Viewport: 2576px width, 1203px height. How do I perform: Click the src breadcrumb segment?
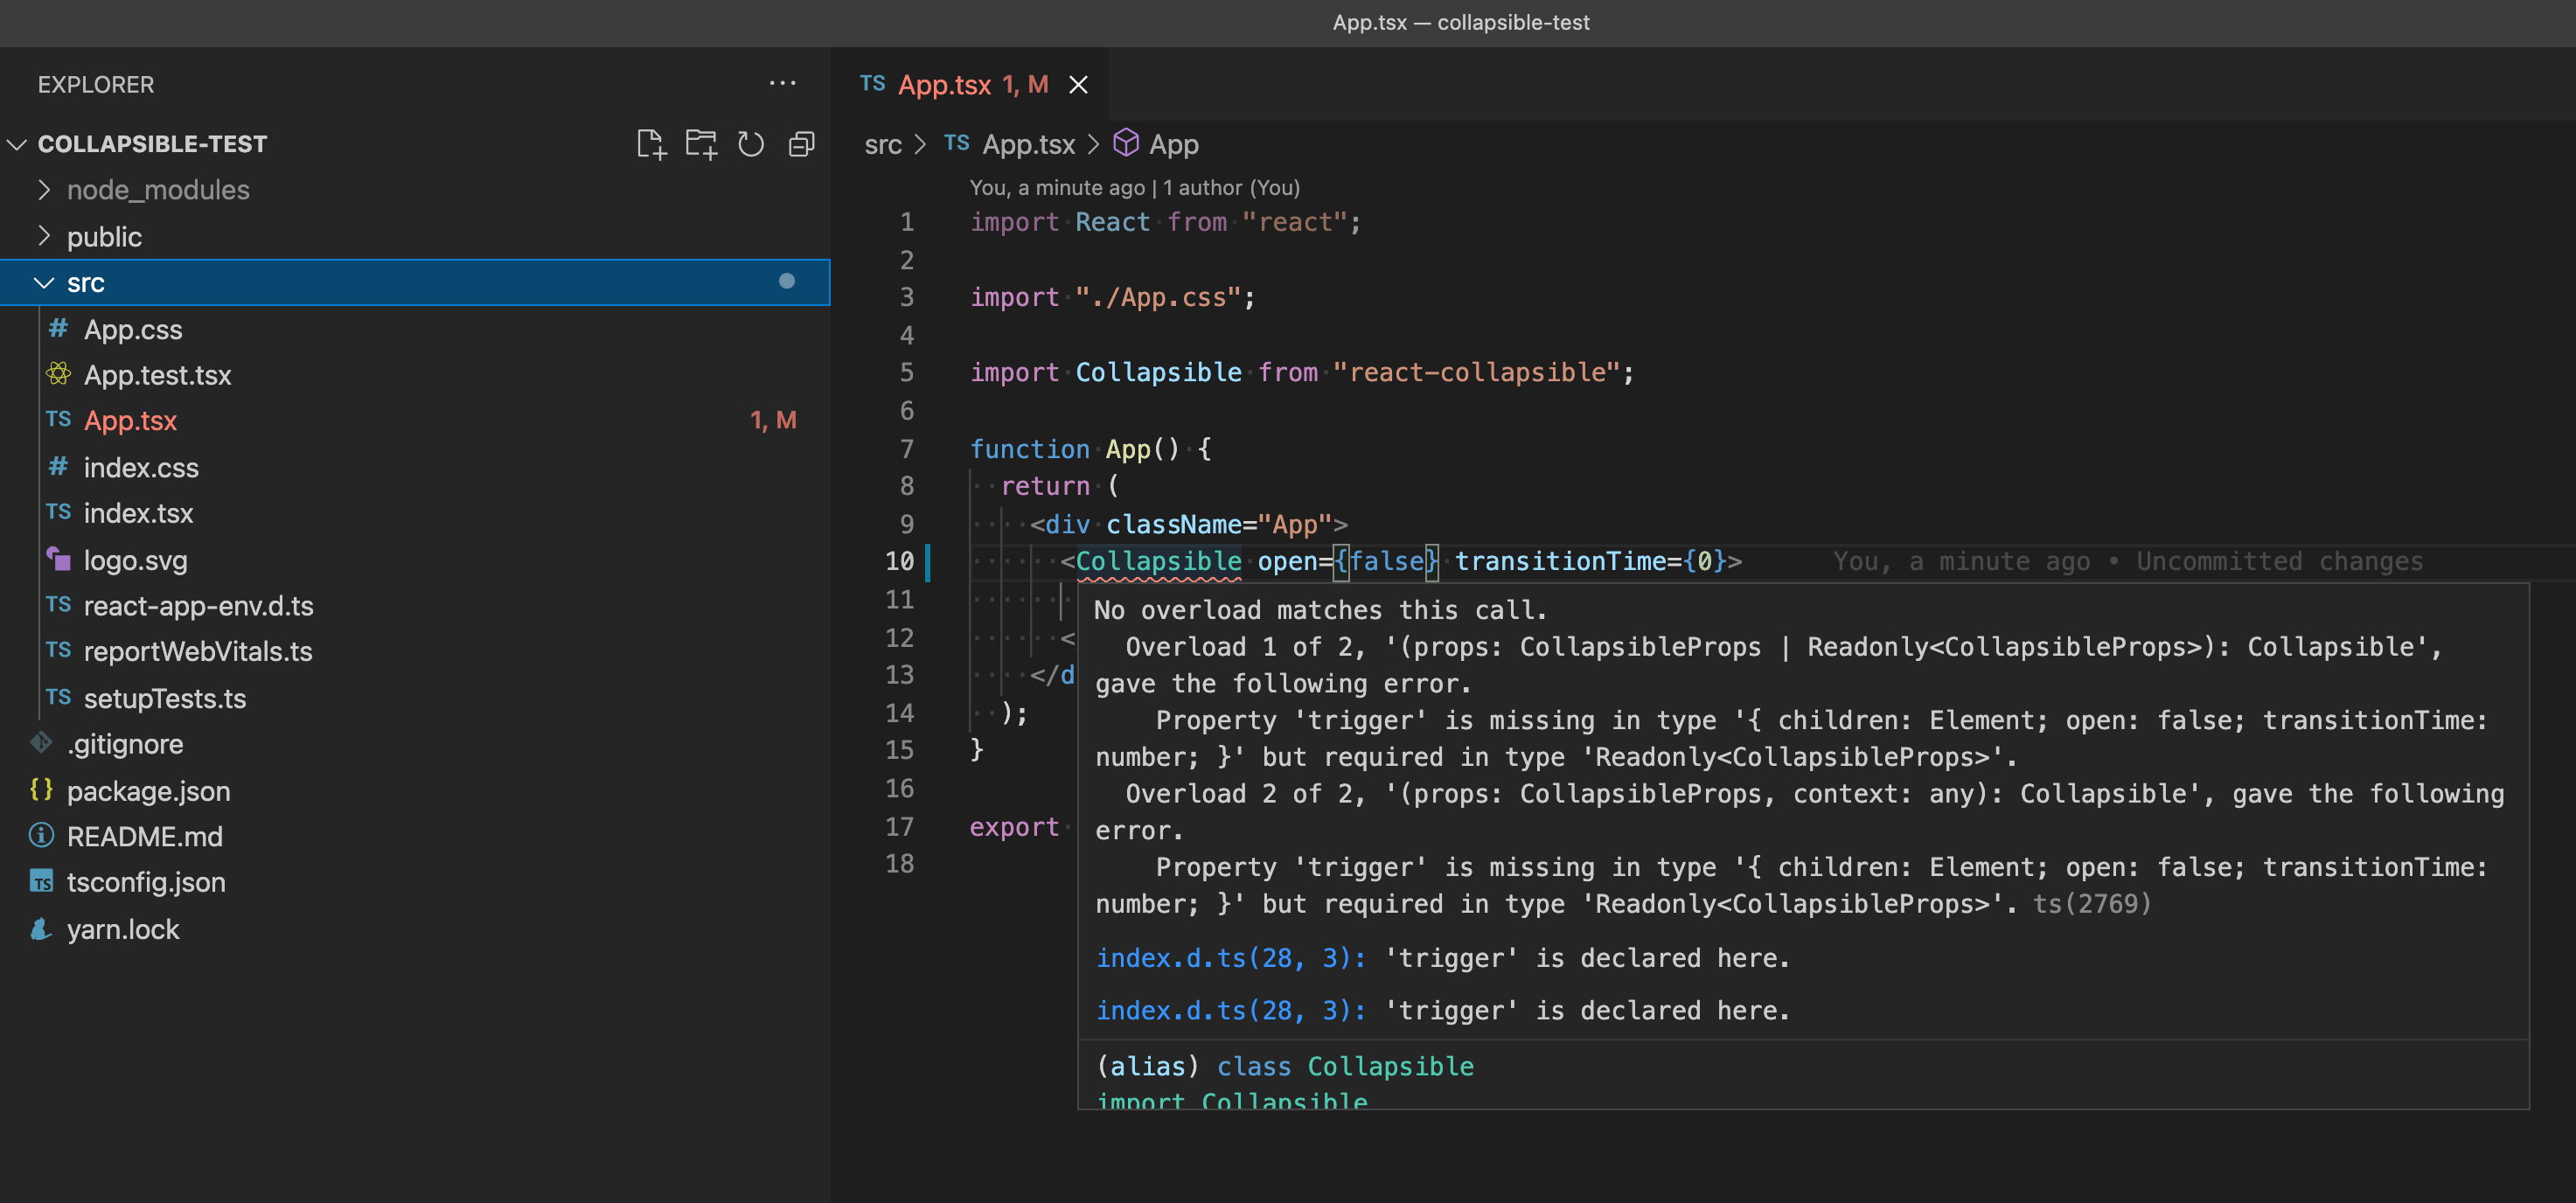point(882,145)
